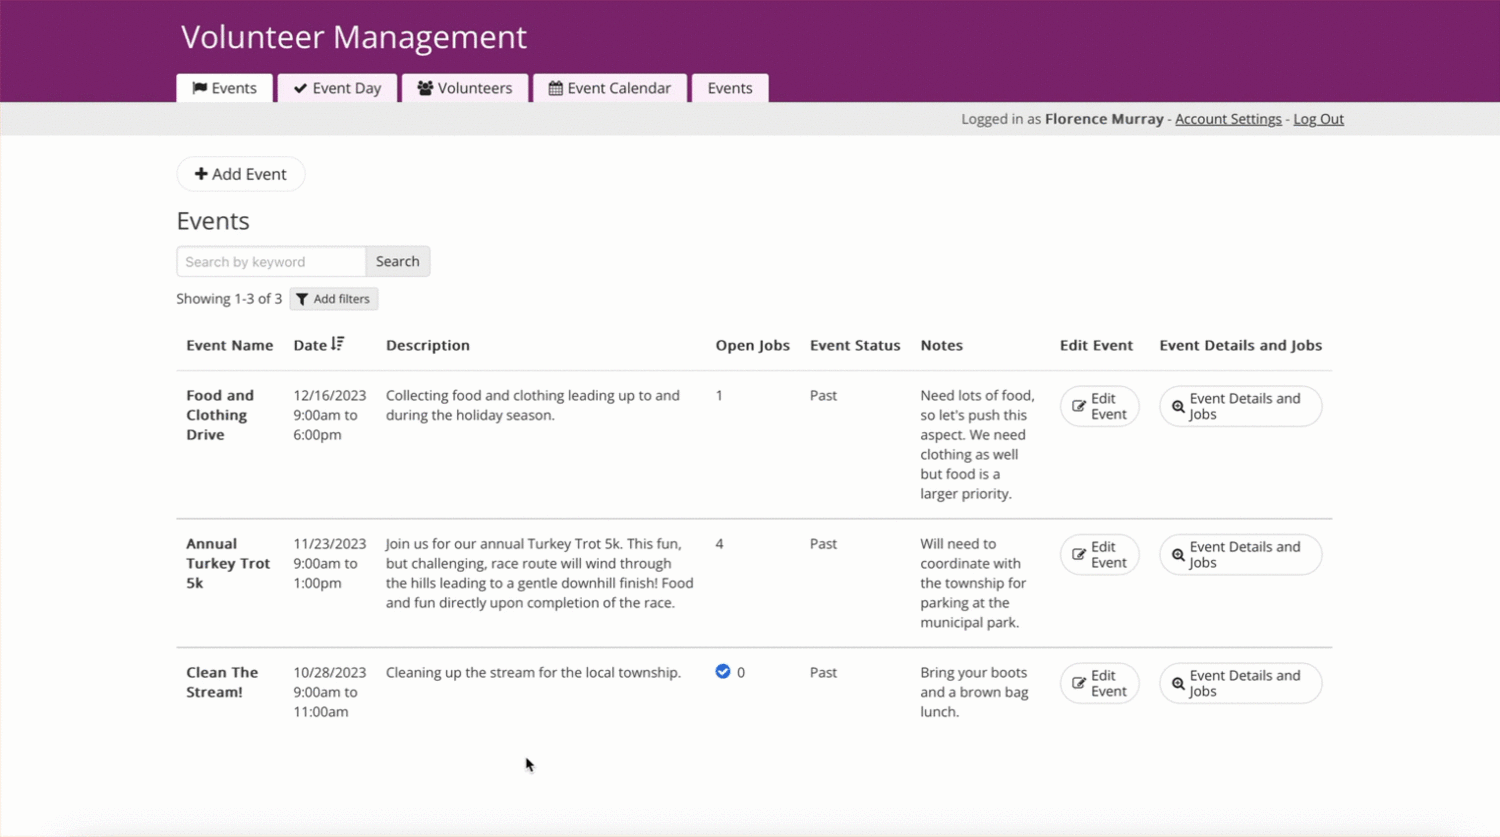Click the magnifier icon for Annual Turkey Trot 5k details
1500x837 pixels.
click(1178, 555)
